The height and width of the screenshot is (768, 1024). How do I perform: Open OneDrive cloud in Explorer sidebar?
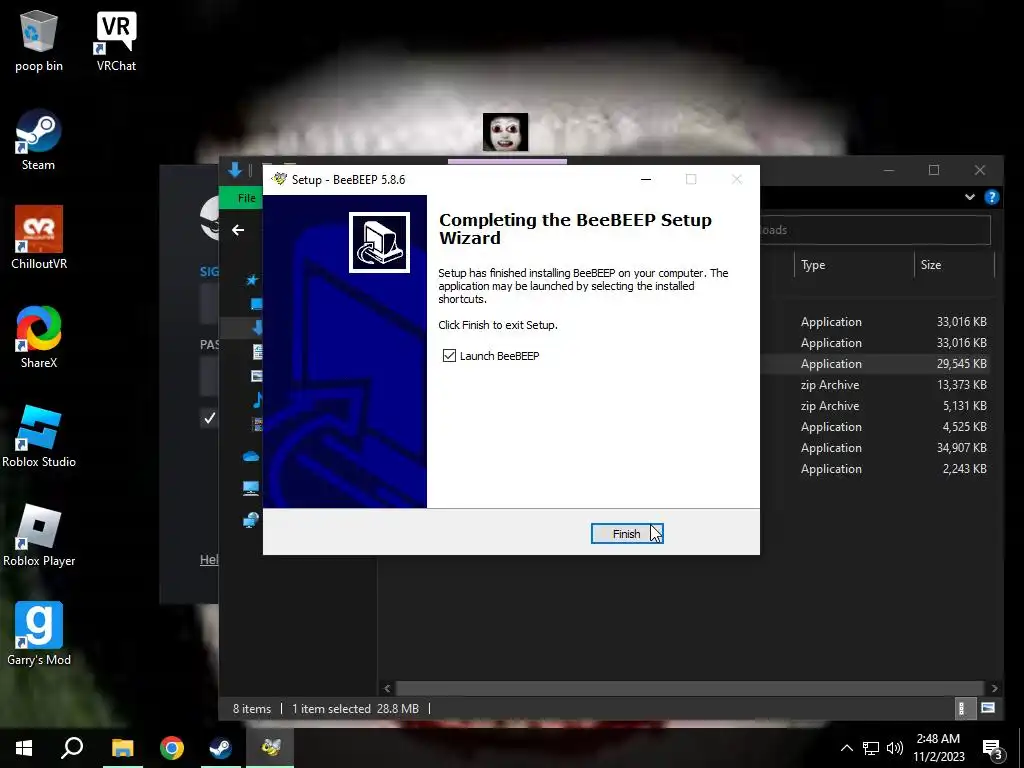(251, 456)
